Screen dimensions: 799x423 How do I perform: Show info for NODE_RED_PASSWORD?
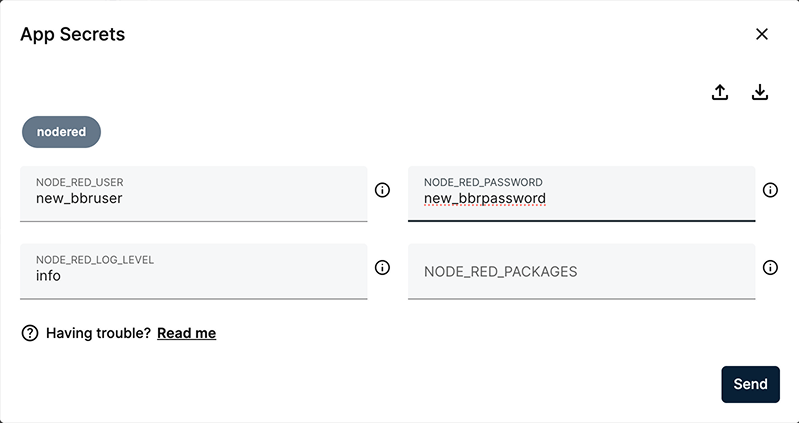(x=770, y=190)
